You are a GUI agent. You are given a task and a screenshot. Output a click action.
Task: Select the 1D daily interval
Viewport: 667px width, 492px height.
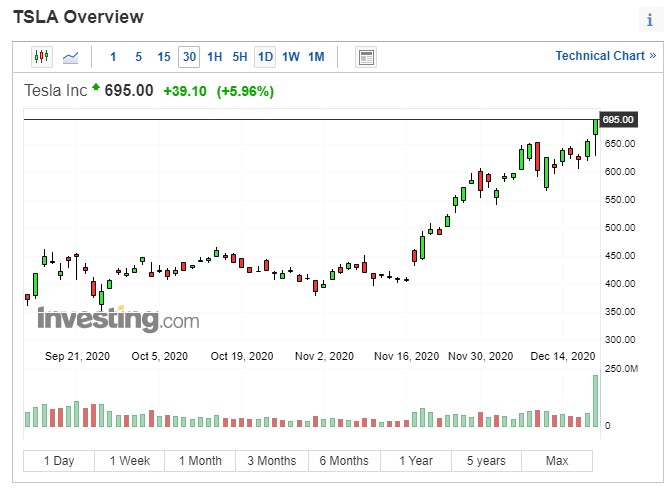[265, 57]
